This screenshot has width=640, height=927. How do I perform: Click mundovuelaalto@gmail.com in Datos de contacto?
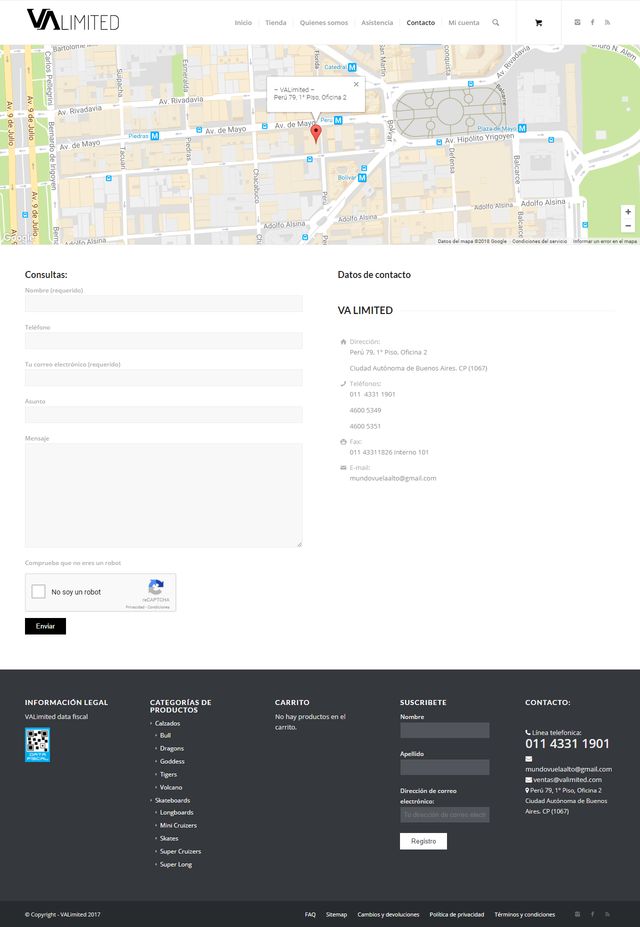click(x=393, y=478)
